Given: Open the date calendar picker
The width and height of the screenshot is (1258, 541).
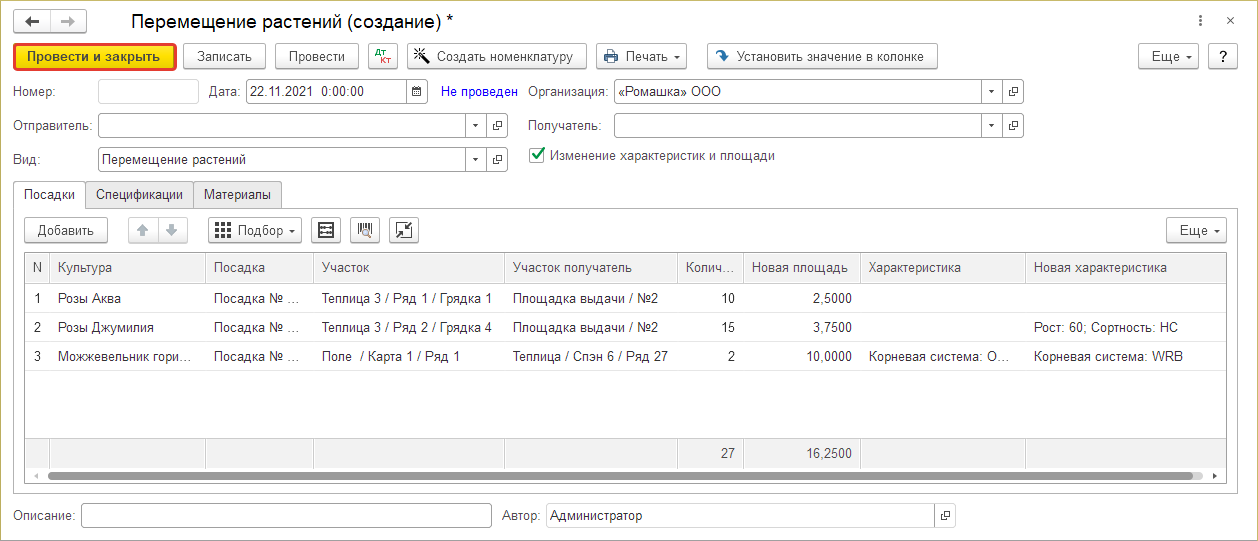Looking at the screenshot, I should [417, 92].
